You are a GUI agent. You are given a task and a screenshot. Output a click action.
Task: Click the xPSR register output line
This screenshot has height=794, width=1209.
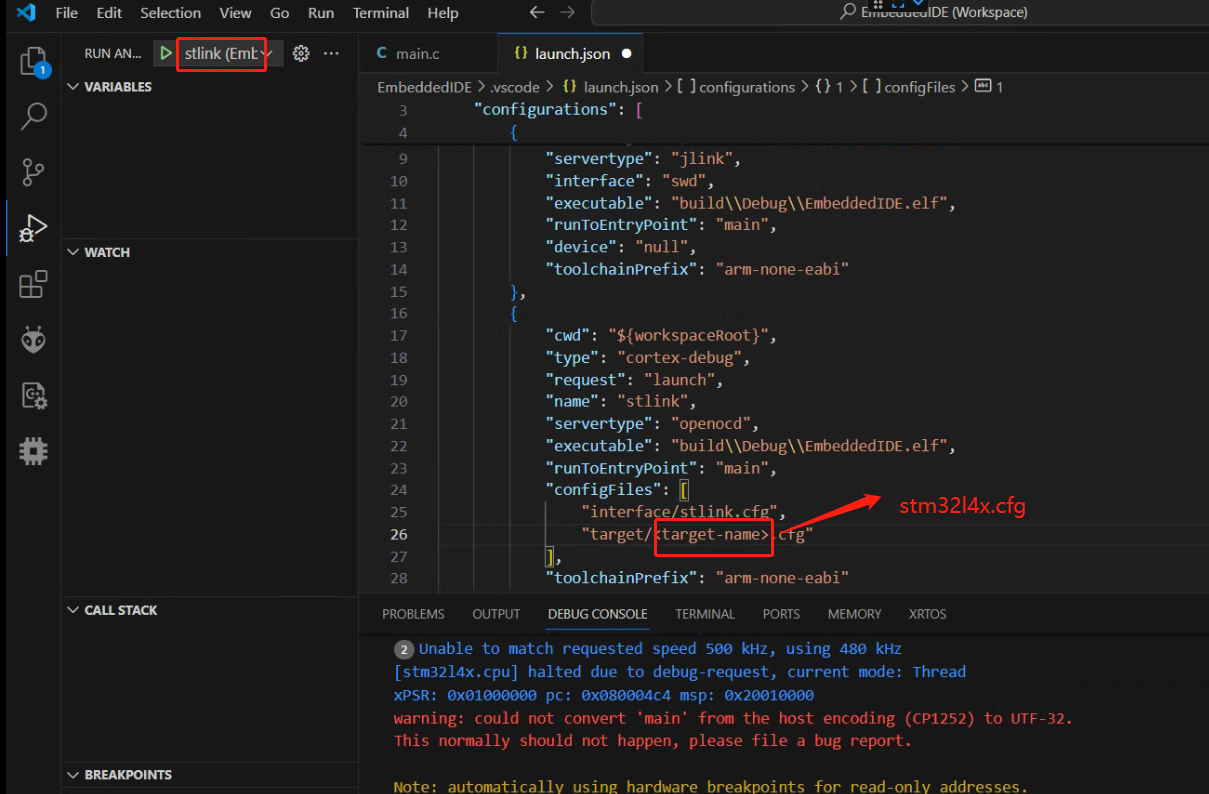[x=604, y=695]
